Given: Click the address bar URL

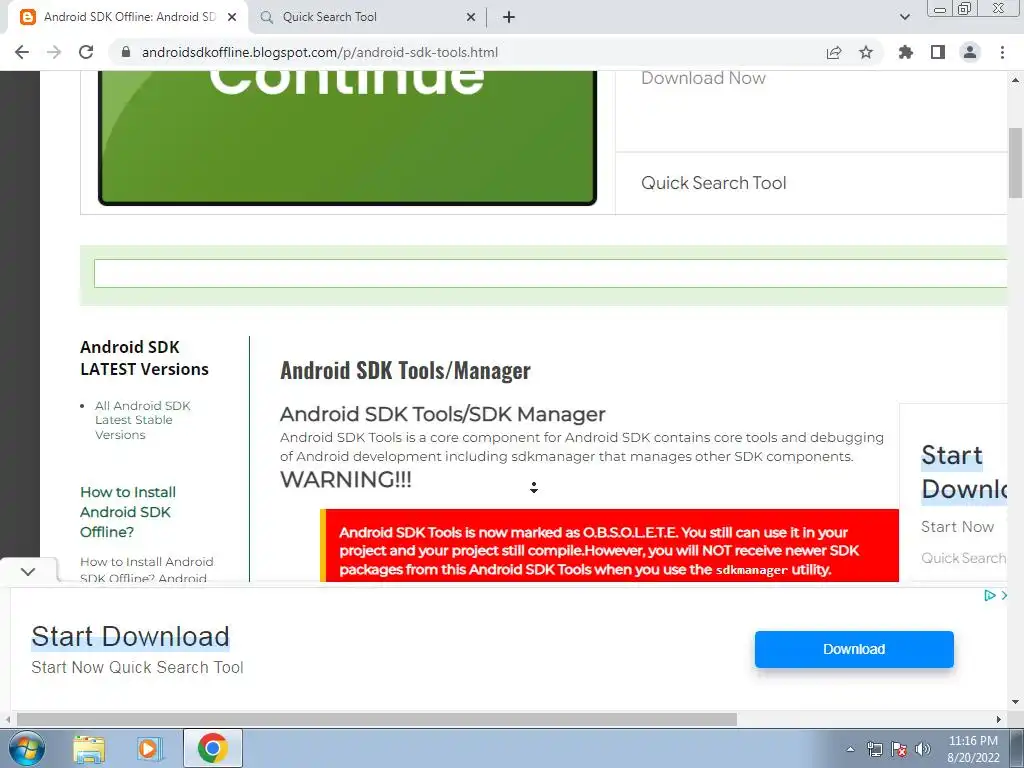Looking at the screenshot, I should click(320, 52).
